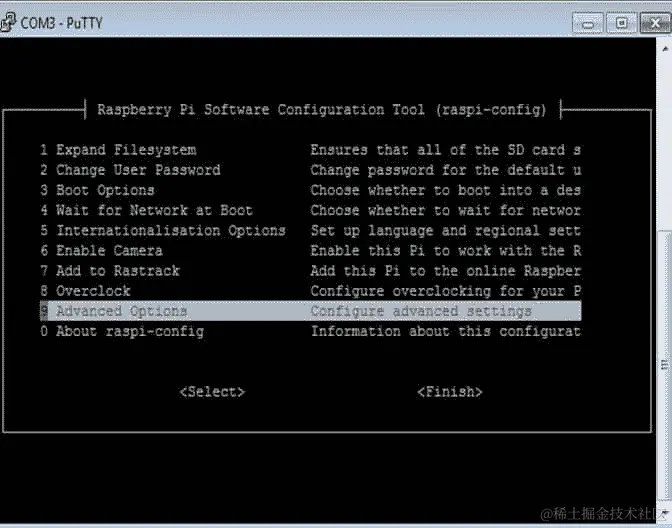Click the scrollbar up arrow
This screenshot has height=528, width=672.
pyautogui.click(x=665, y=49)
